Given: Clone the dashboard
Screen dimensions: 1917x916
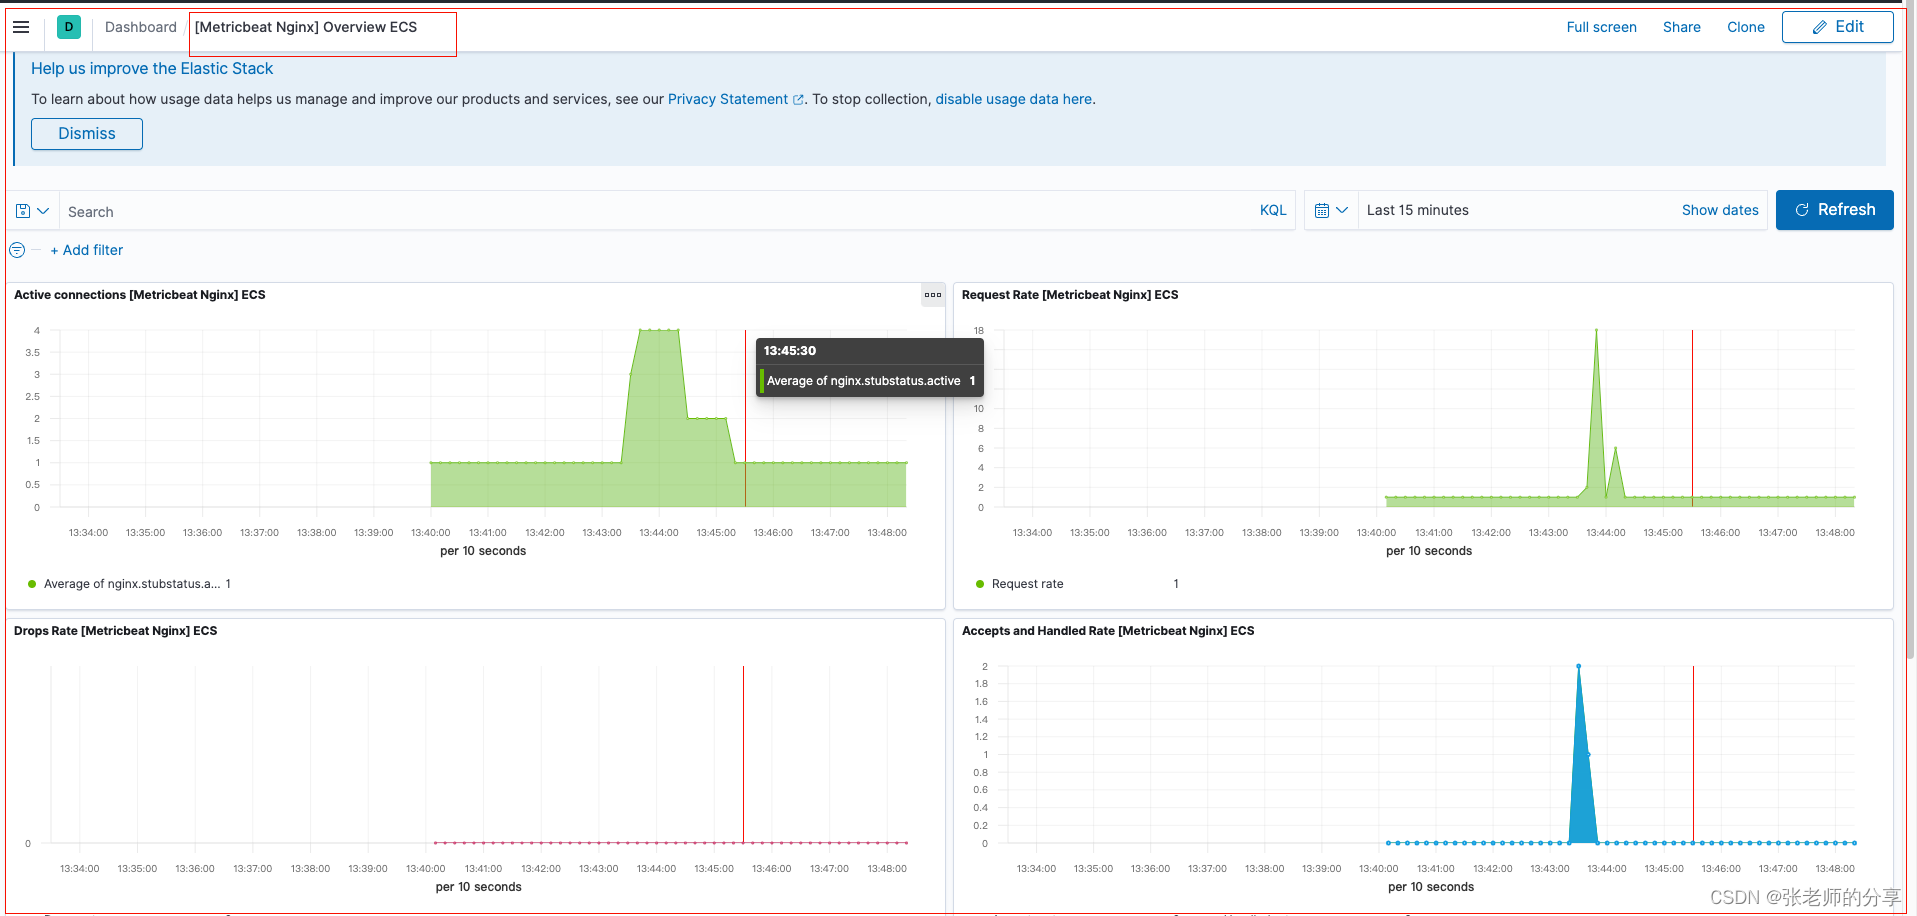Looking at the screenshot, I should (x=1745, y=27).
